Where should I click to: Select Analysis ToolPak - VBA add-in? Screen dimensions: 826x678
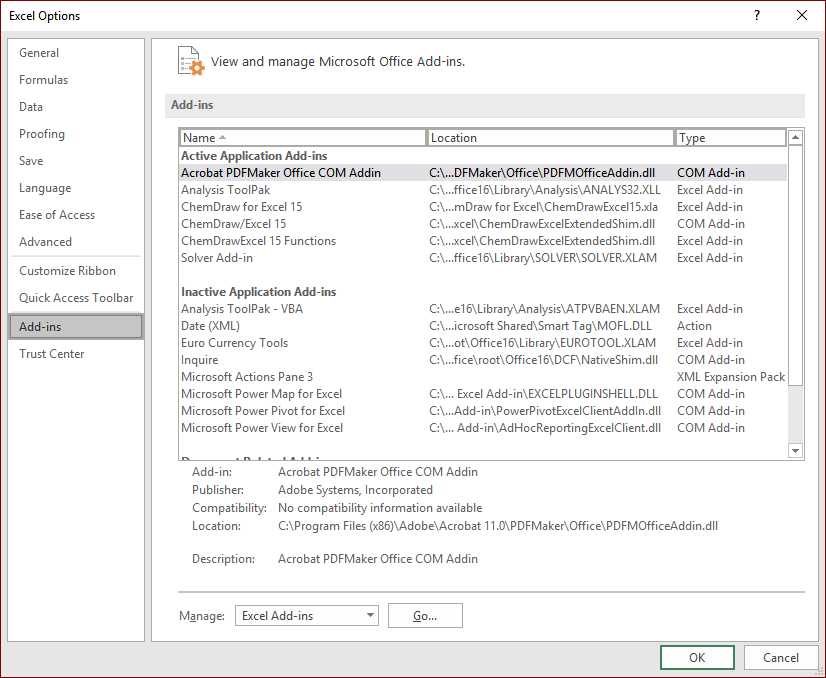(x=483, y=309)
